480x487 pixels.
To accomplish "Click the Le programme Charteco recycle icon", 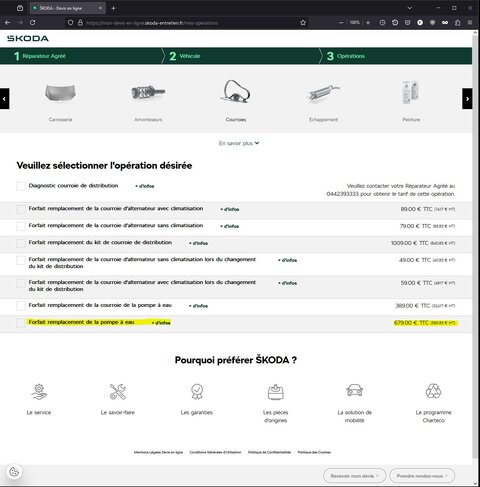I will click(433, 391).
